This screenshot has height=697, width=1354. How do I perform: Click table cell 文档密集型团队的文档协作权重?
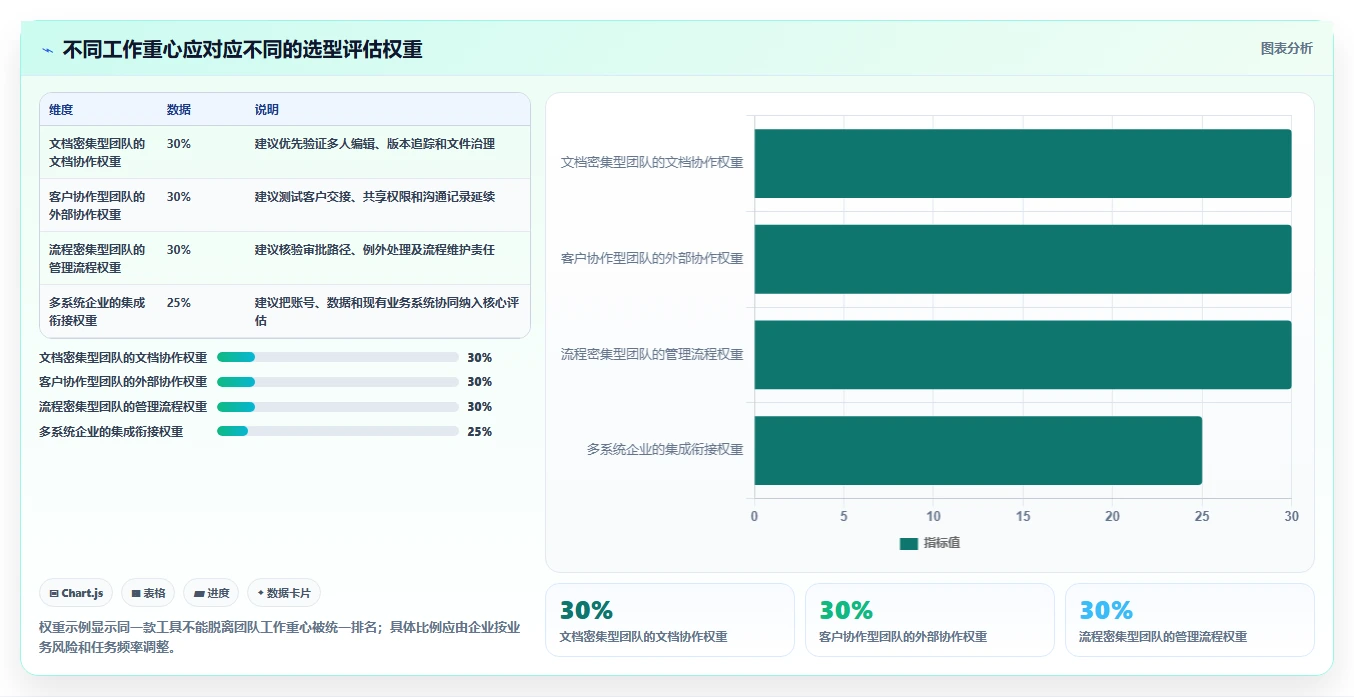(x=97, y=152)
